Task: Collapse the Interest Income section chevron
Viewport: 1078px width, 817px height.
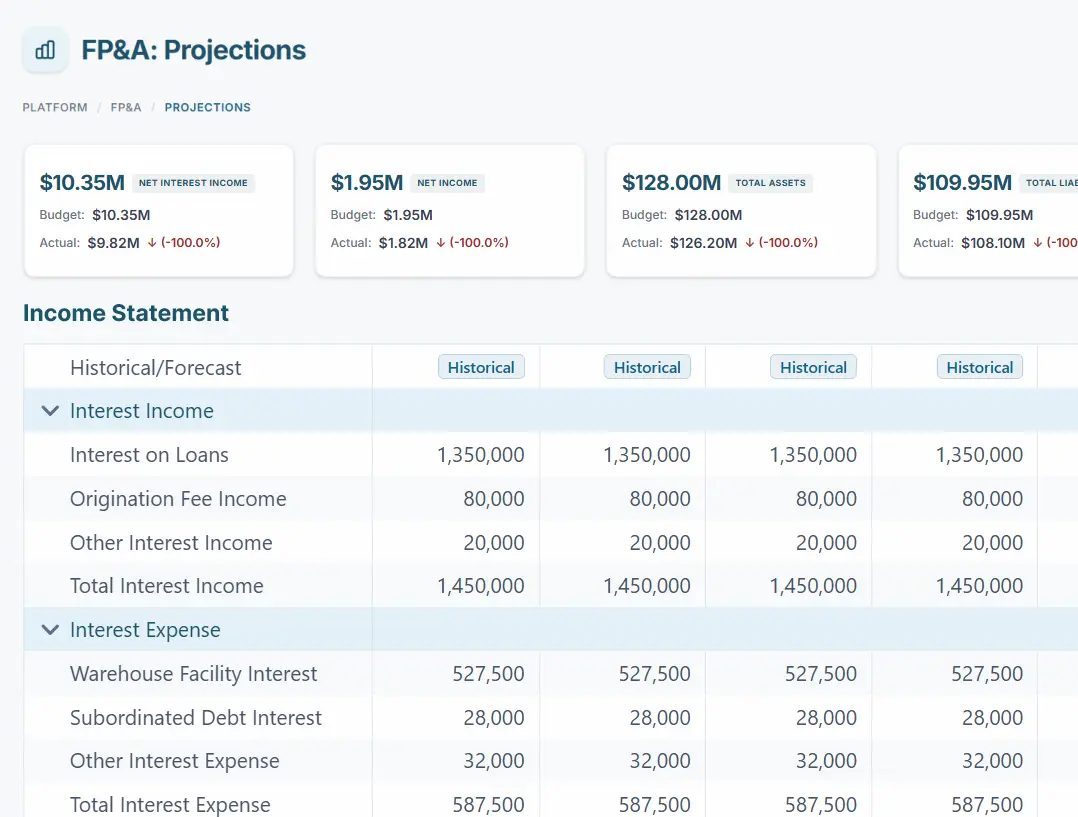Action: (50, 411)
